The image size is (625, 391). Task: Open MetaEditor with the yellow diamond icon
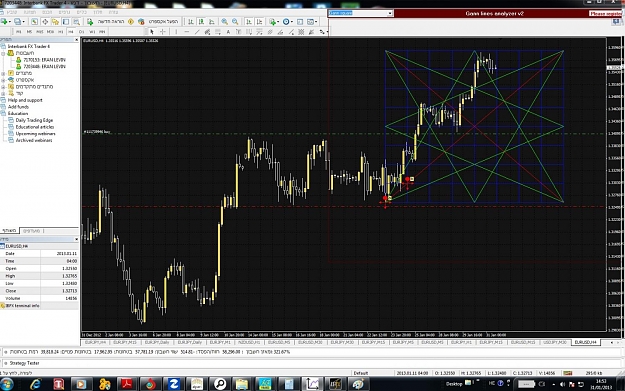(x=131, y=22)
